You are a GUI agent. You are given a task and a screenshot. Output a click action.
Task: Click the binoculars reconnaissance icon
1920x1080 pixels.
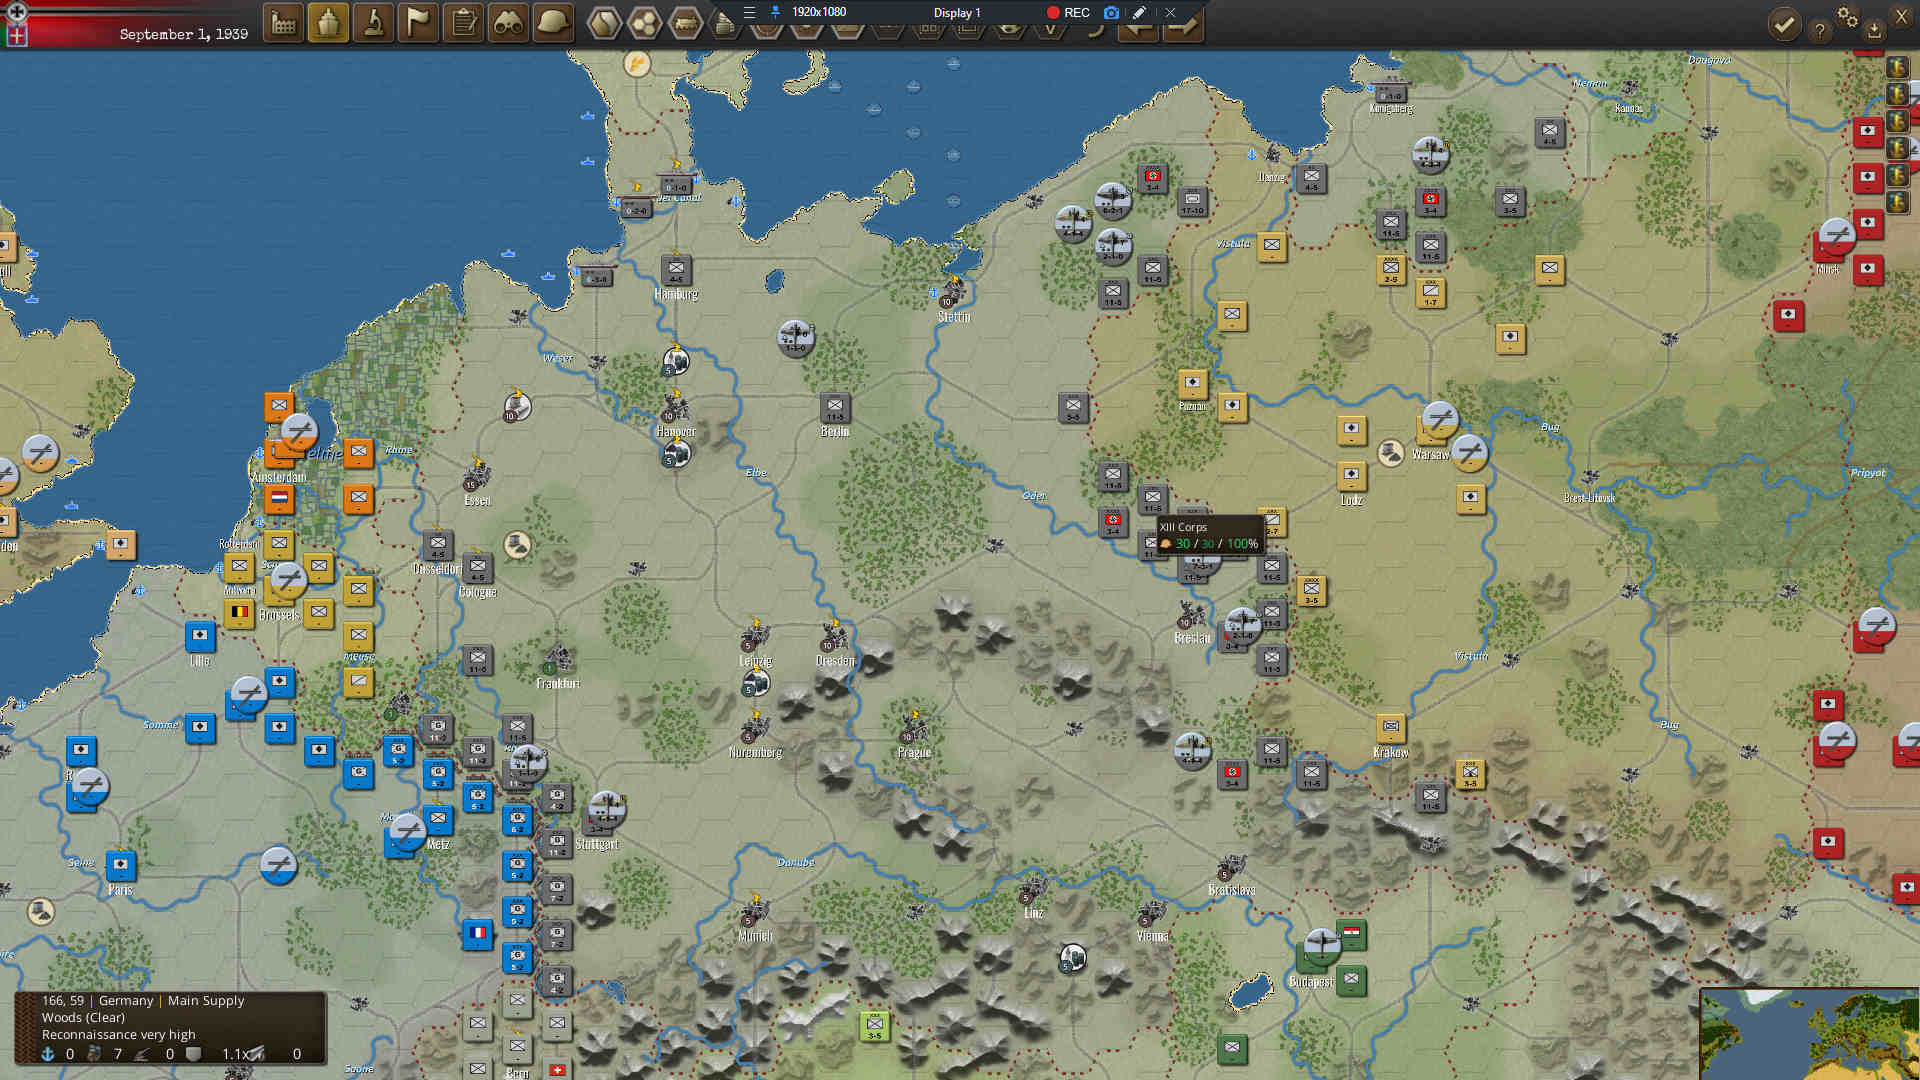coord(509,23)
